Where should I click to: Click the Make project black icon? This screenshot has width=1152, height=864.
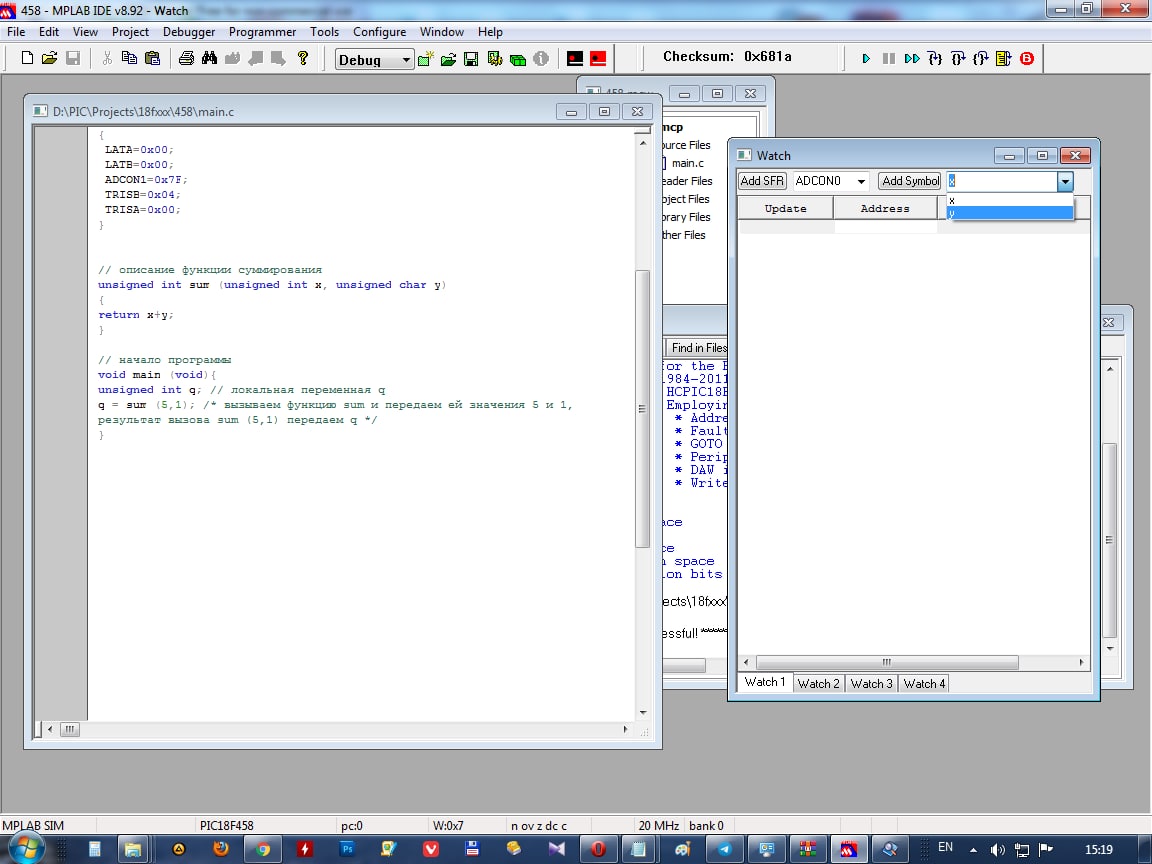click(575, 59)
